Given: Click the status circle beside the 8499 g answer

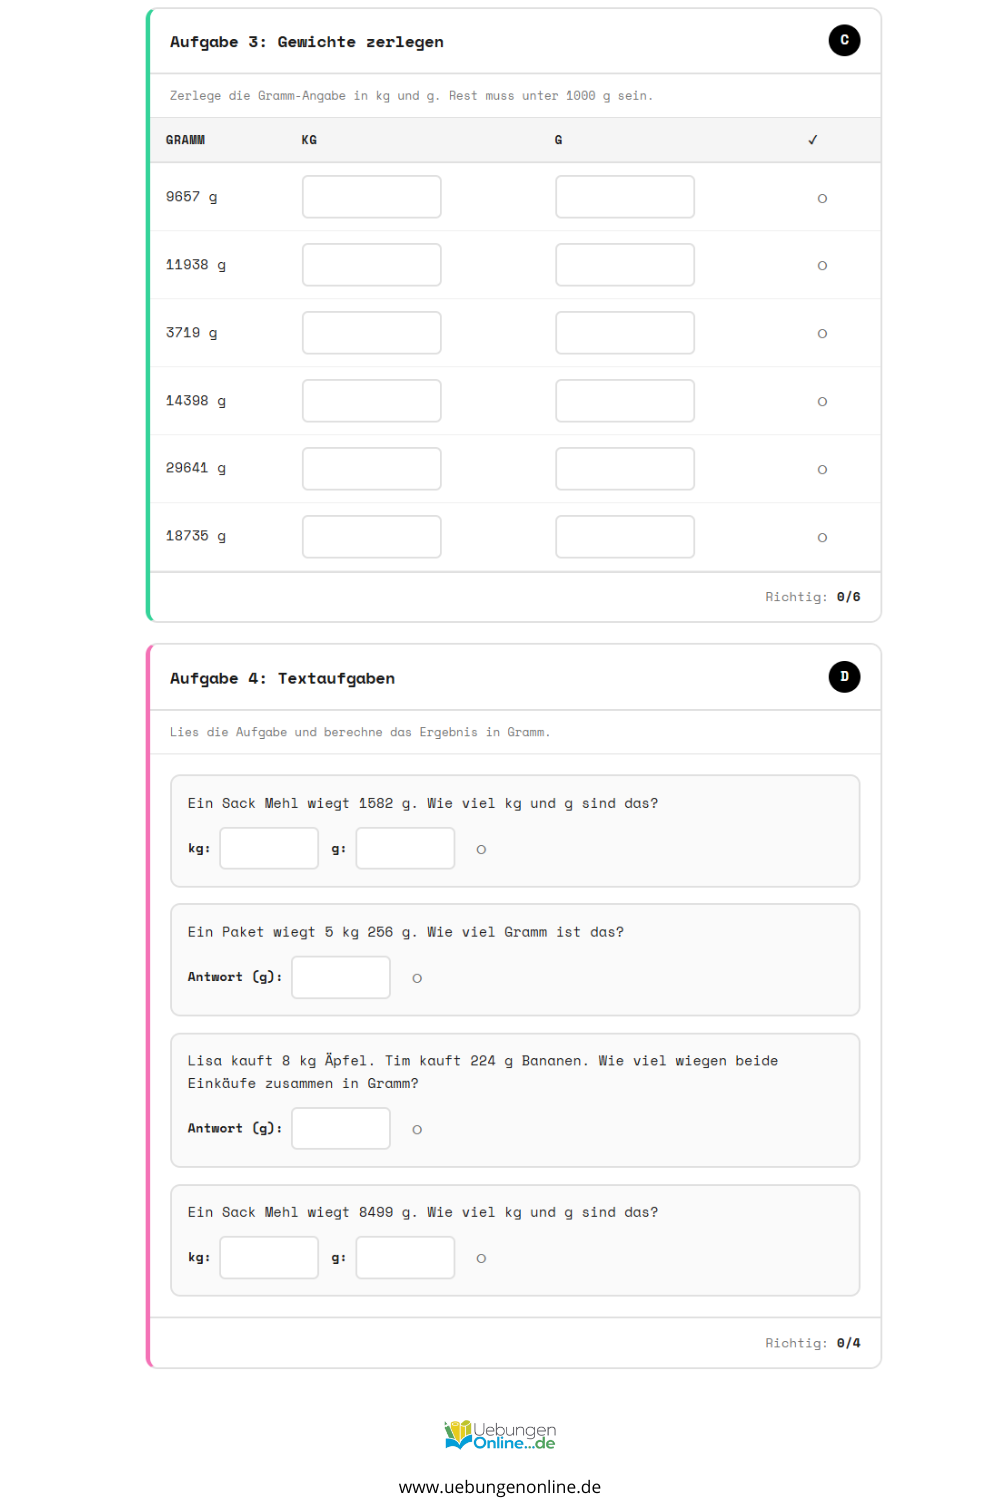Looking at the screenshot, I should click(481, 1259).
